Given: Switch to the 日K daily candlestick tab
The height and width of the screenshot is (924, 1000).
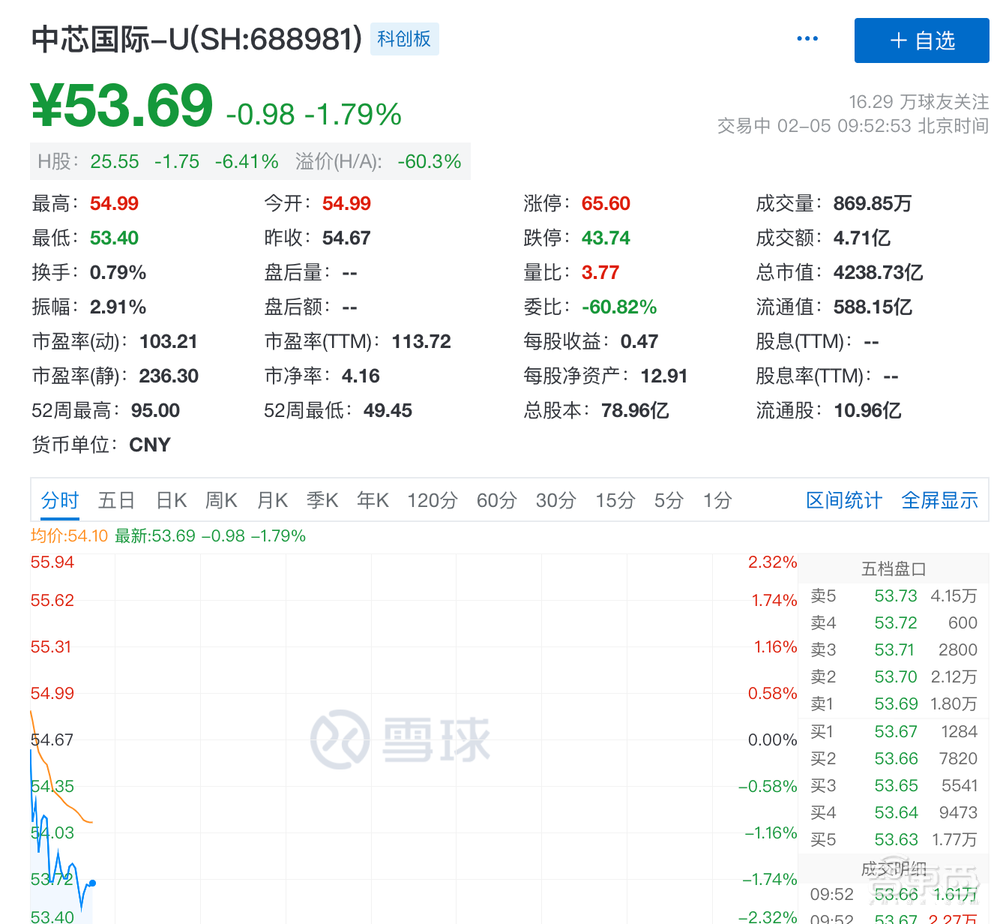Looking at the screenshot, I should (170, 500).
